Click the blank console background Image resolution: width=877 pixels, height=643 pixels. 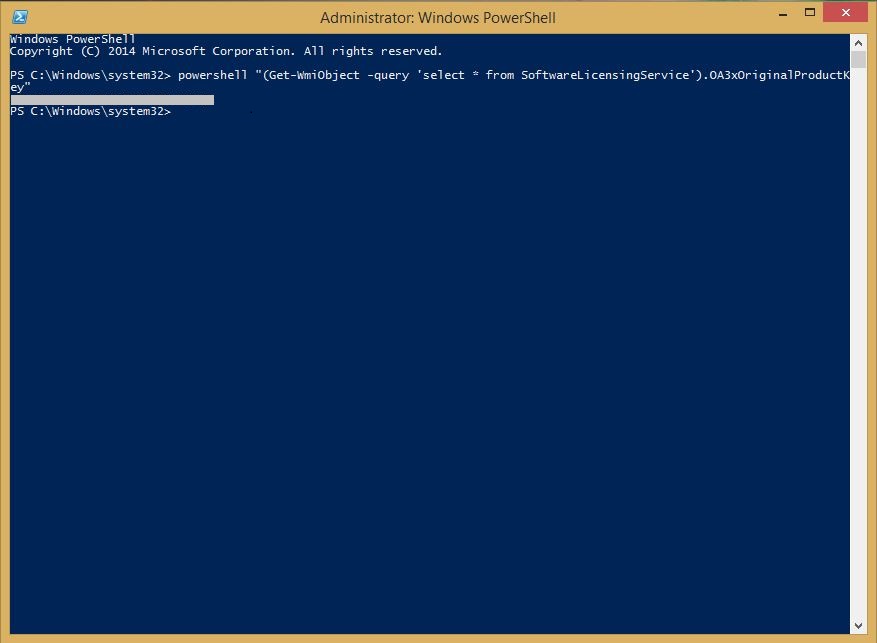430,350
